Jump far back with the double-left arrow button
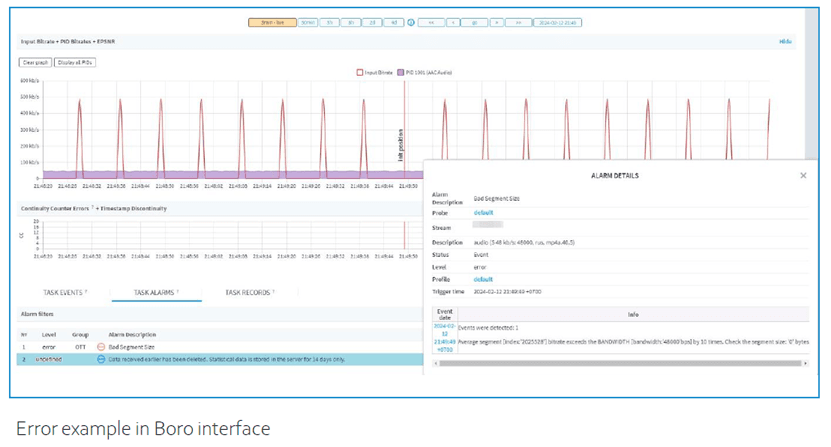The width and height of the screenshot is (831, 447). pyautogui.click(x=430, y=22)
